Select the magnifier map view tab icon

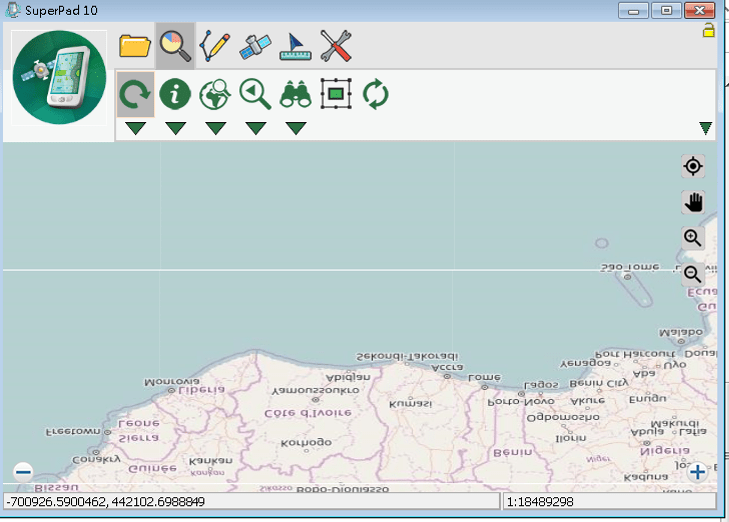tap(175, 46)
